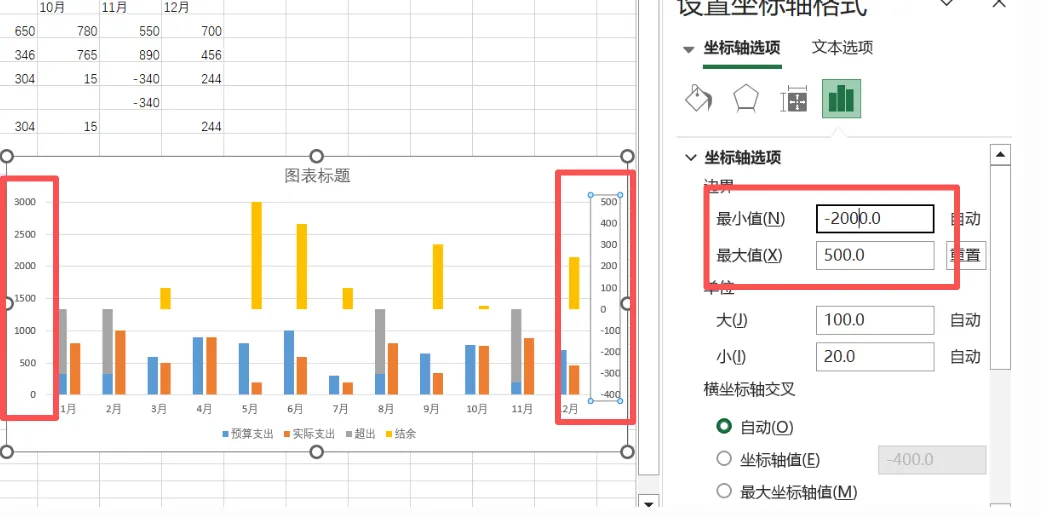
Task: Select the 图表标题 chart title
Action: pyautogui.click(x=317, y=176)
